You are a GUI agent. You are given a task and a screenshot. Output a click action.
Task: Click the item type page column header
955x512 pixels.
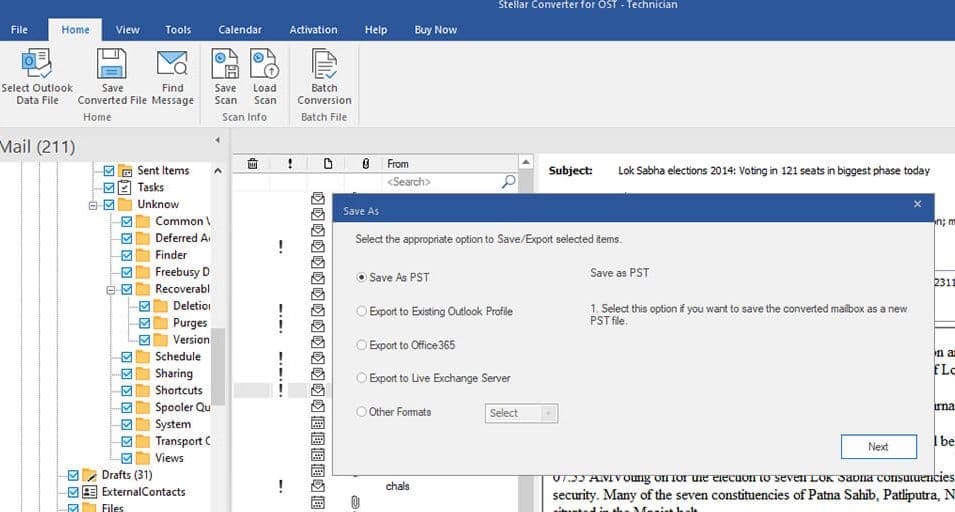pyautogui.click(x=328, y=164)
